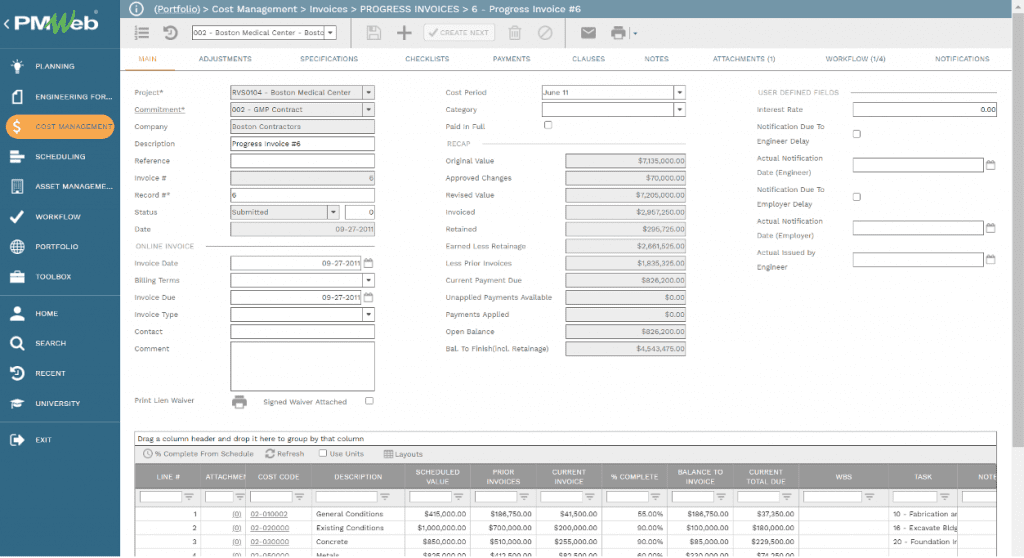The image size is (1024, 558).
Task: Email the invoice with envelope icon
Action: pyautogui.click(x=588, y=33)
